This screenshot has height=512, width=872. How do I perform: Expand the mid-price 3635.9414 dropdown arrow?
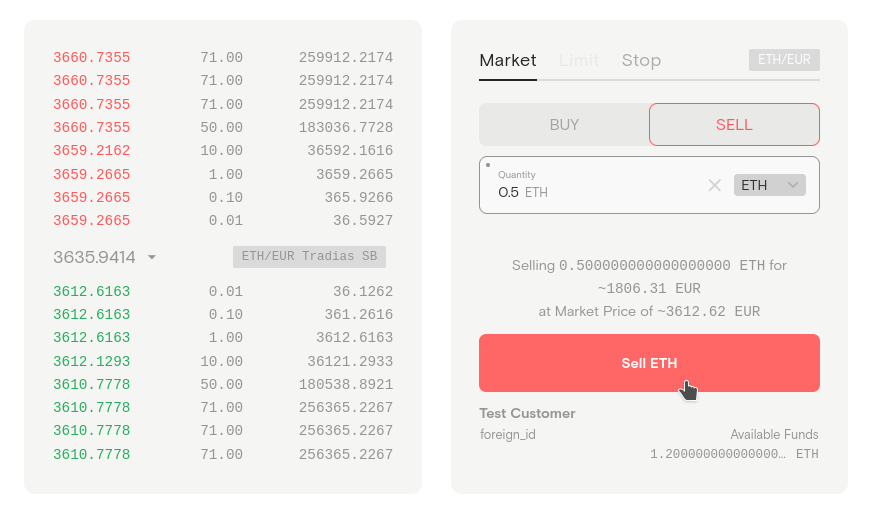tap(152, 258)
